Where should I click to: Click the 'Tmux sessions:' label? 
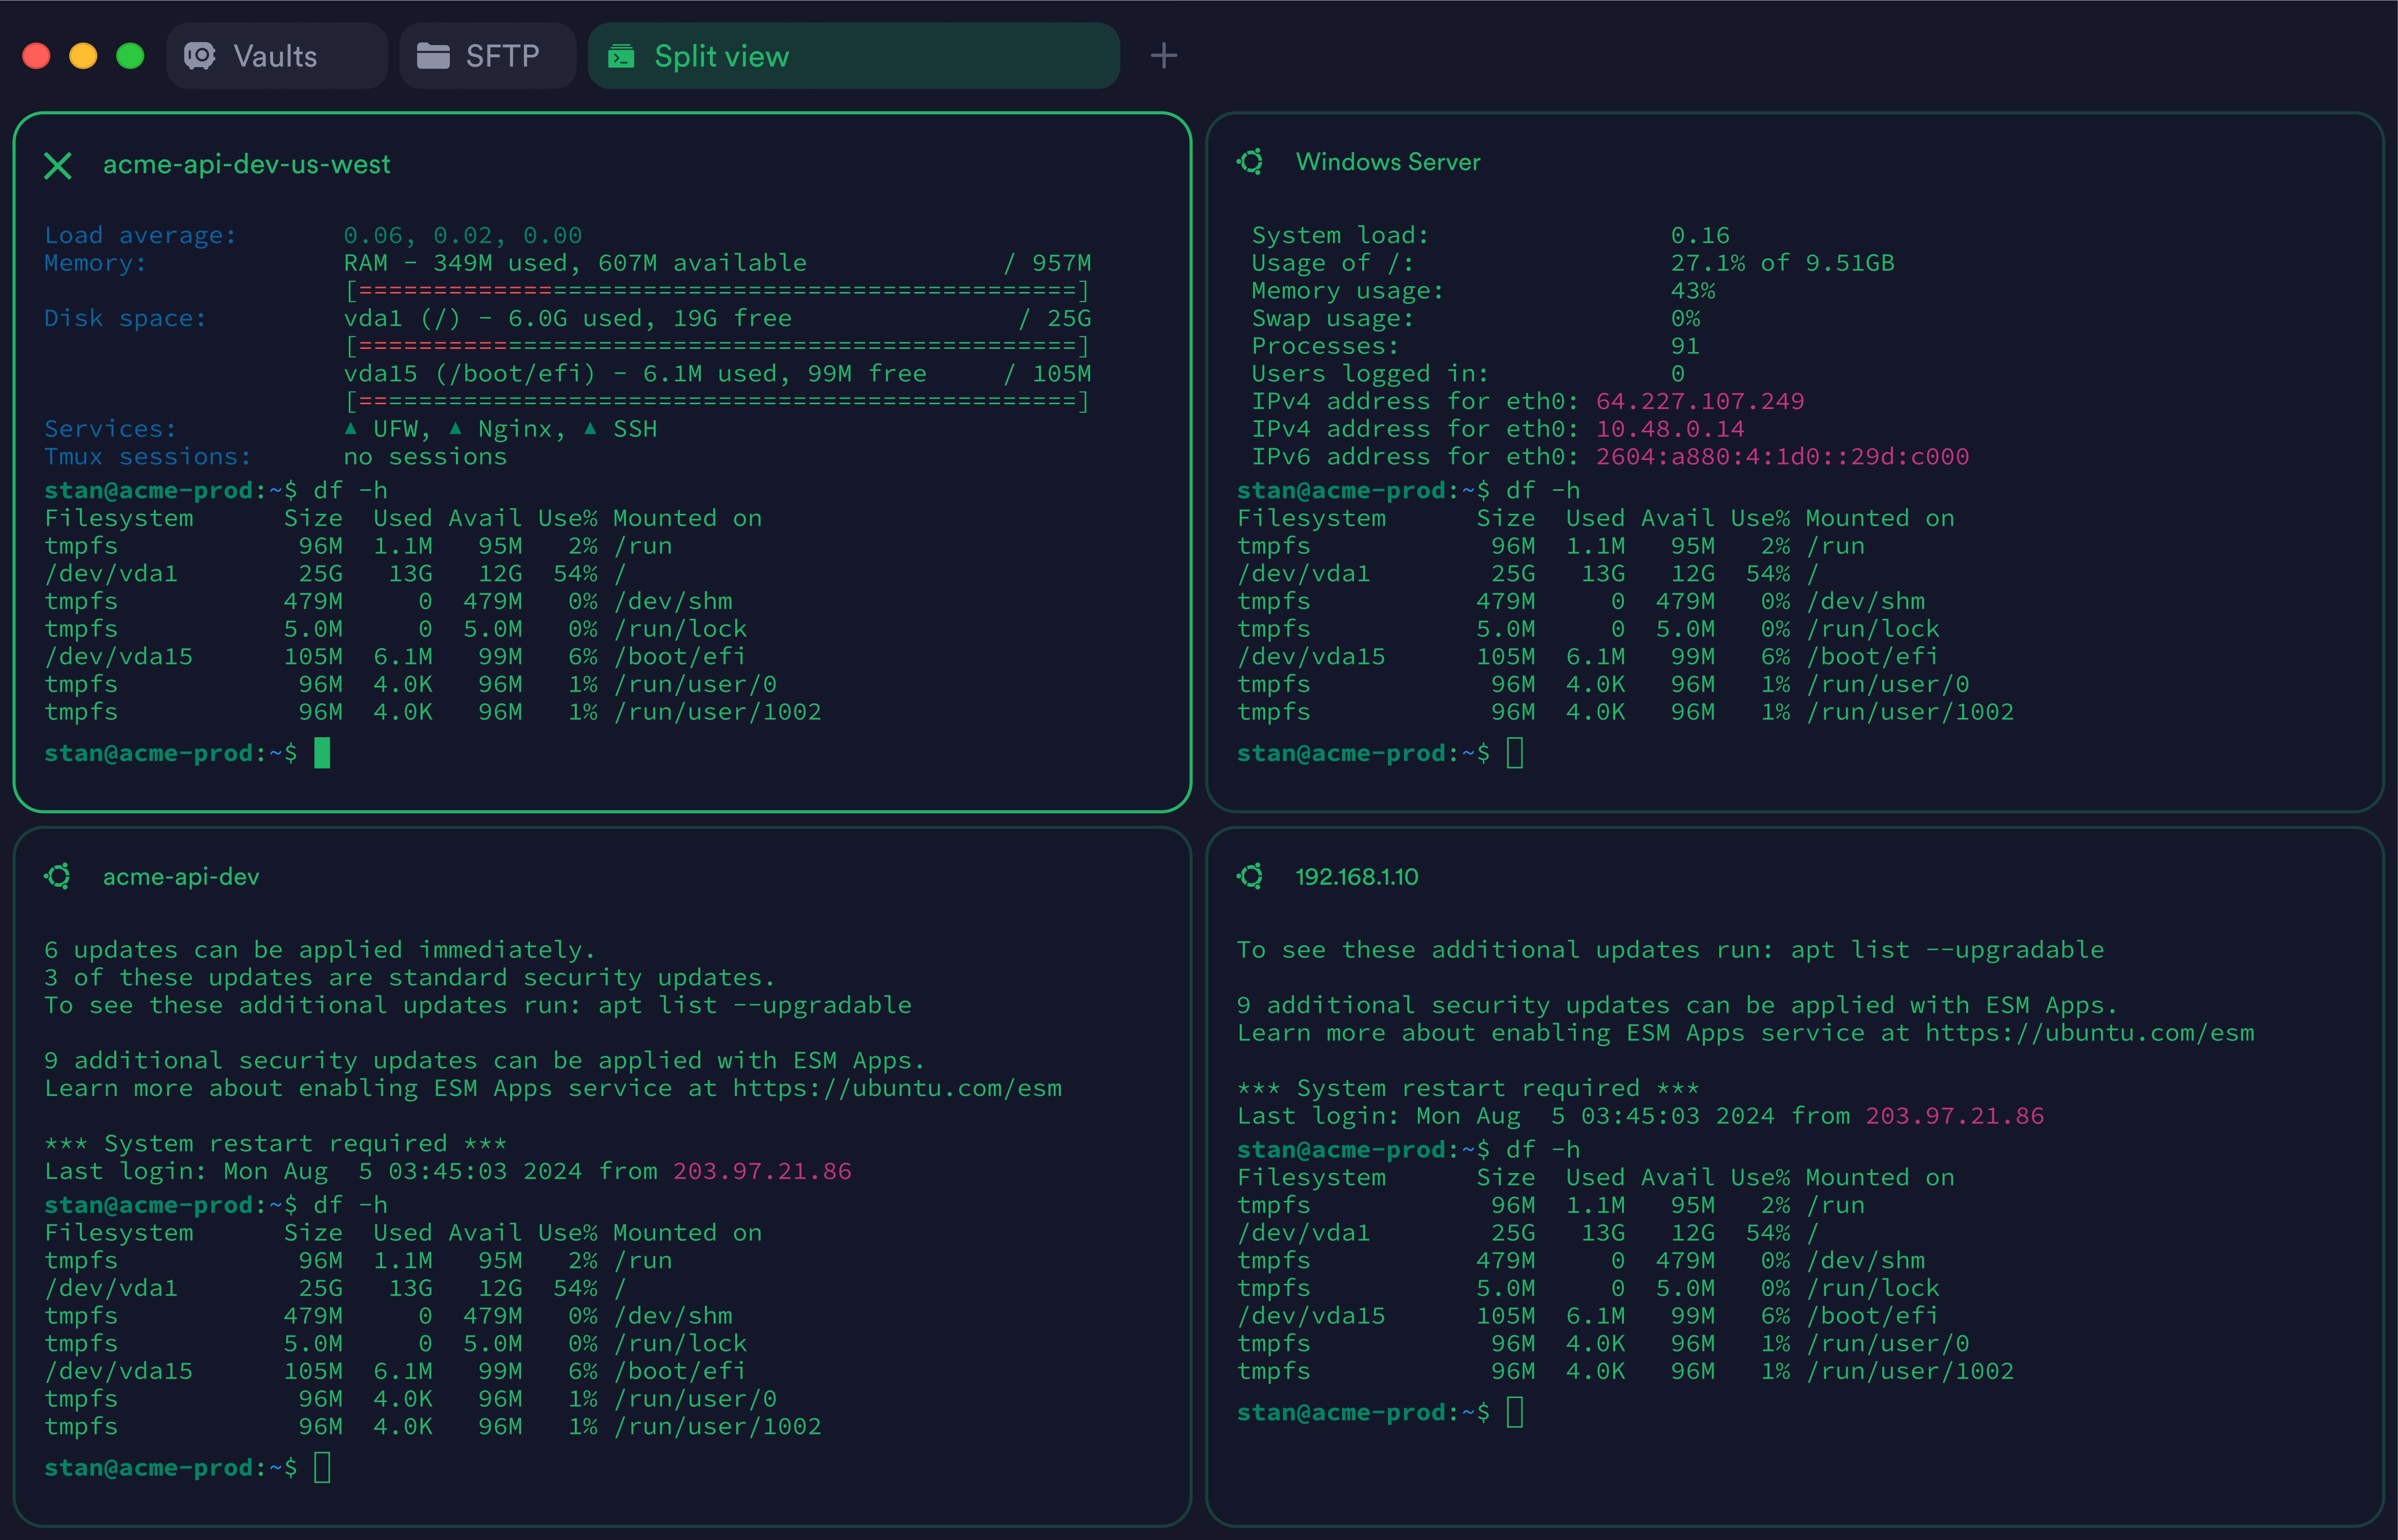148,457
